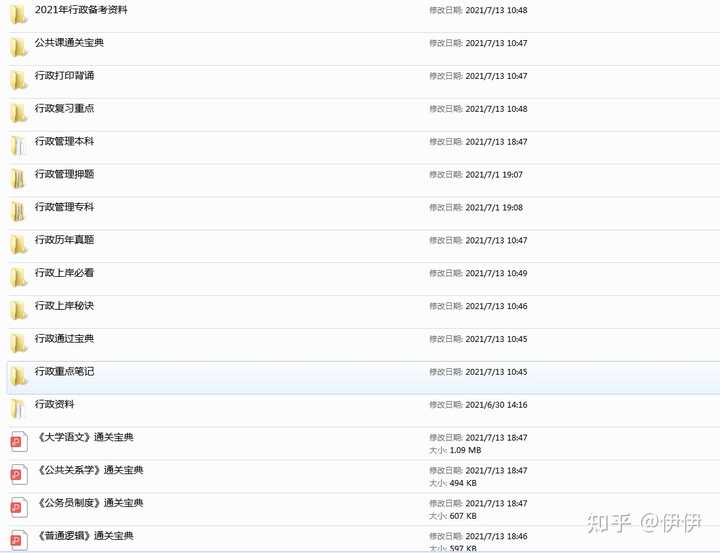Click the 2021/6/30 14:16 modified date

tap(496, 405)
